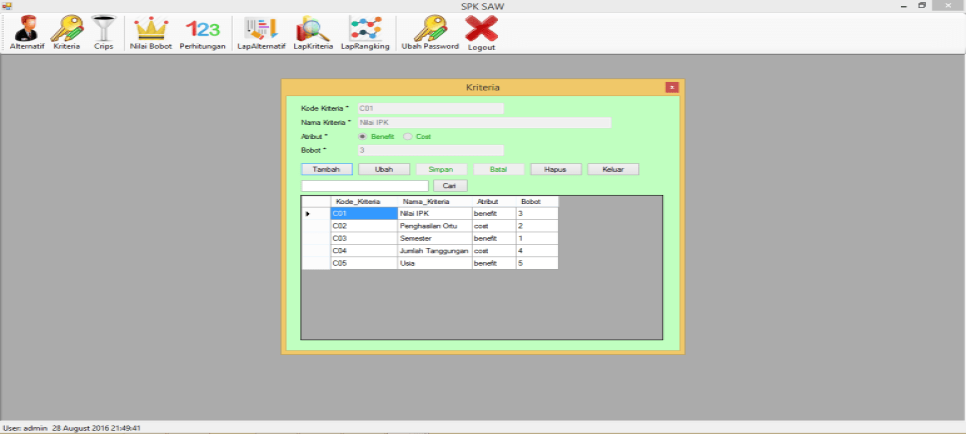Click the Hapus button
Screen dimensions: 966x434
(555, 169)
